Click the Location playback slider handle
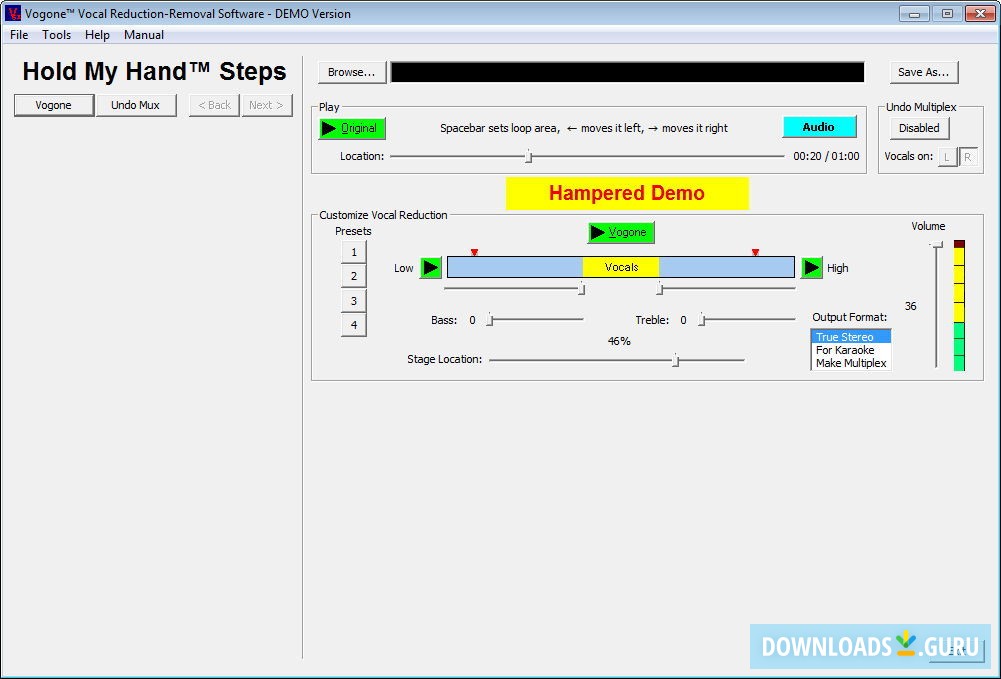Screen dimensions: 1001x679 coord(529,156)
